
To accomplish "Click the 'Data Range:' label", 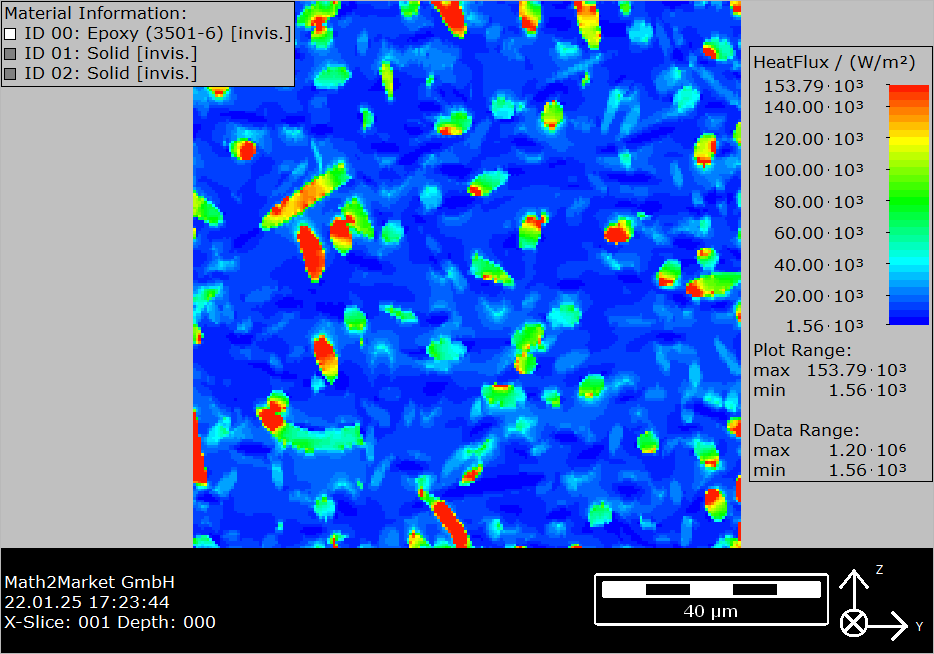I will tap(806, 430).
